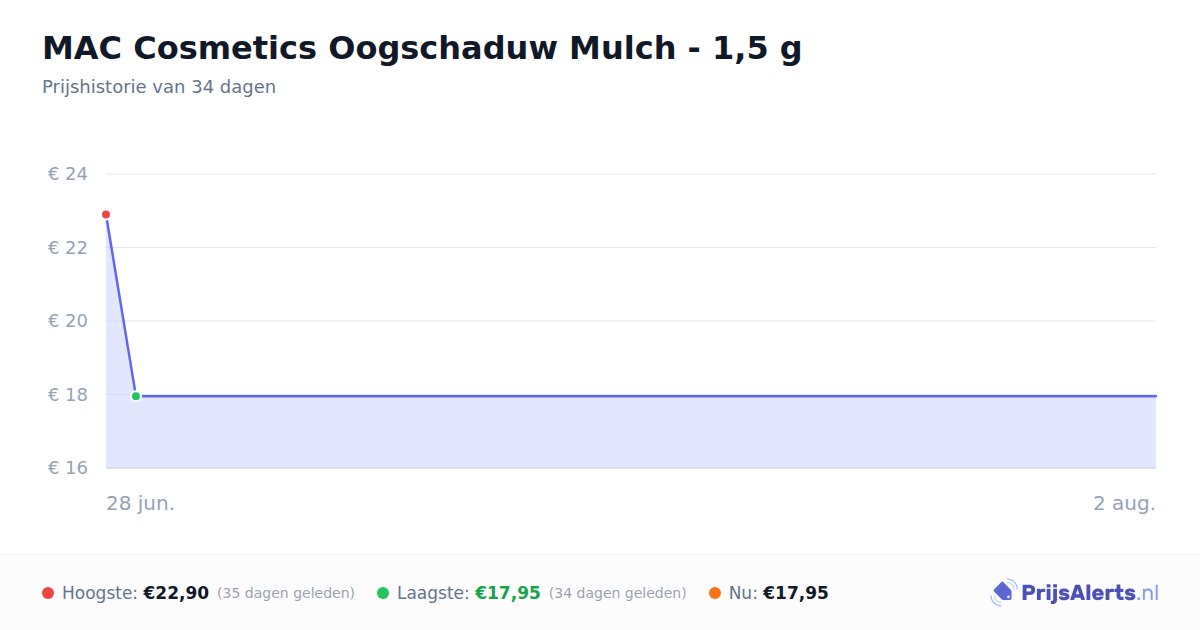1200x630 pixels.
Task: Click the € 24 axis label
Action: coord(68,174)
